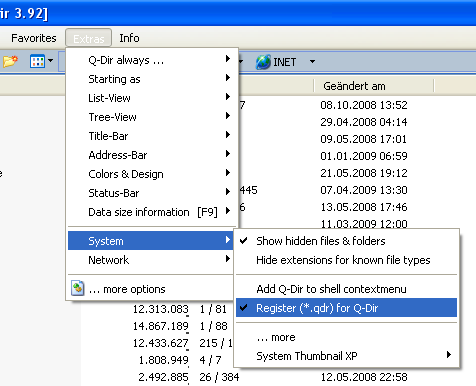Click the more options icon
This screenshot has width=476, height=386.
(x=78, y=289)
